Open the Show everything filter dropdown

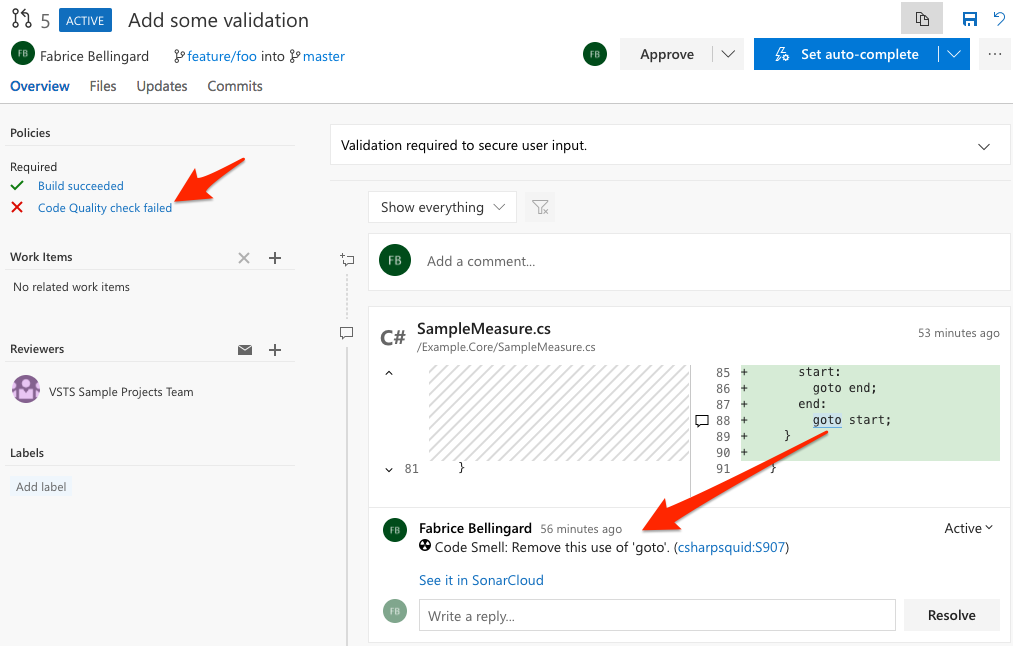point(442,207)
